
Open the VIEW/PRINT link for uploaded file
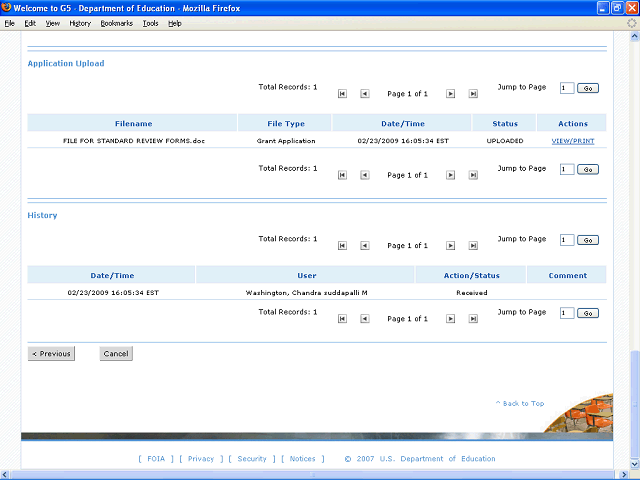(573, 141)
